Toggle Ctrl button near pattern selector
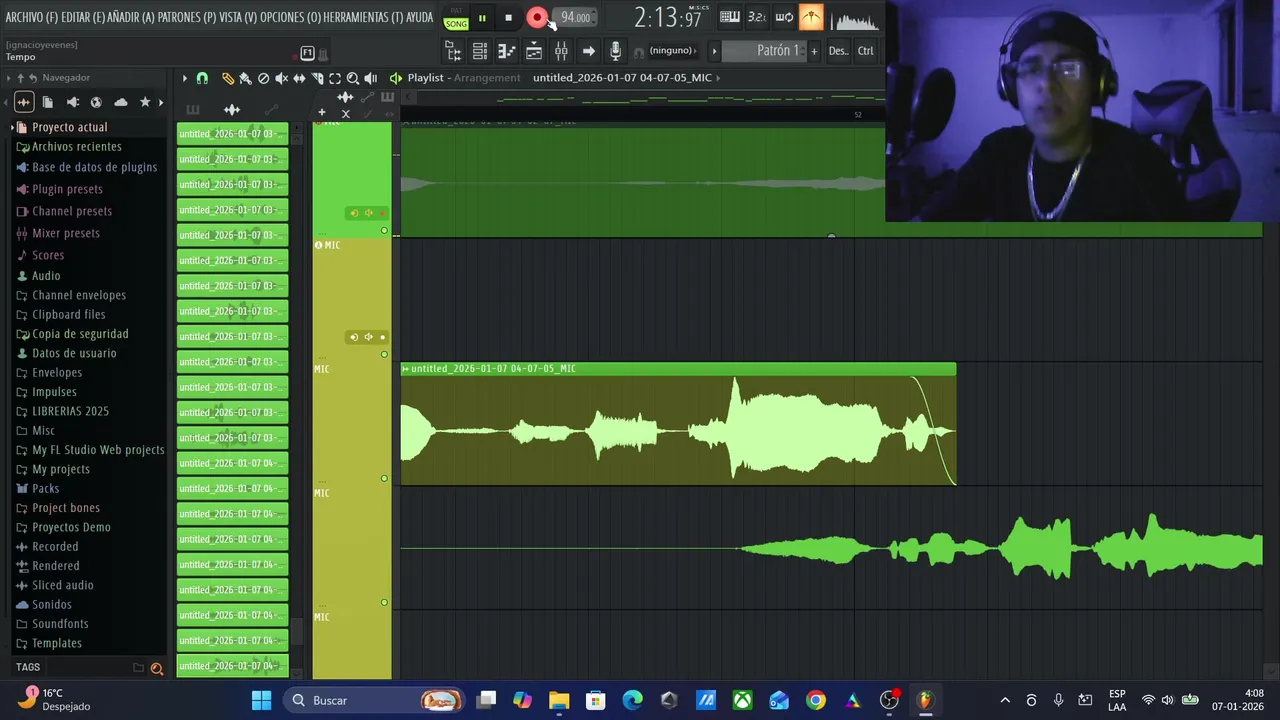1280x720 pixels. click(x=865, y=51)
